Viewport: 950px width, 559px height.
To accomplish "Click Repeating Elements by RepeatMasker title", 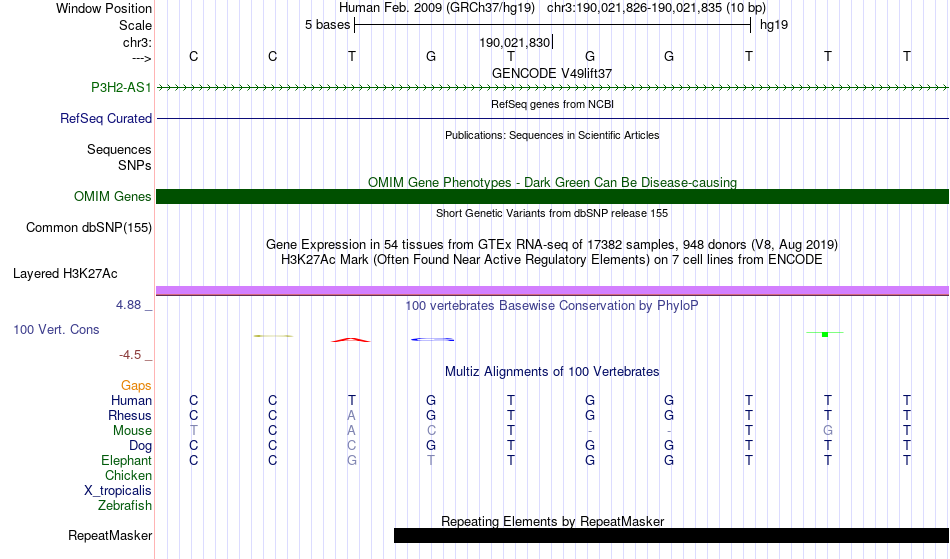I will point(553,521).
